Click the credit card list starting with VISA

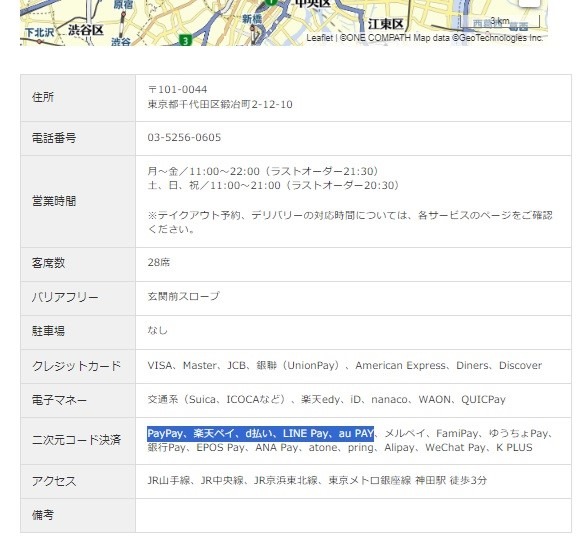point(345,366)
